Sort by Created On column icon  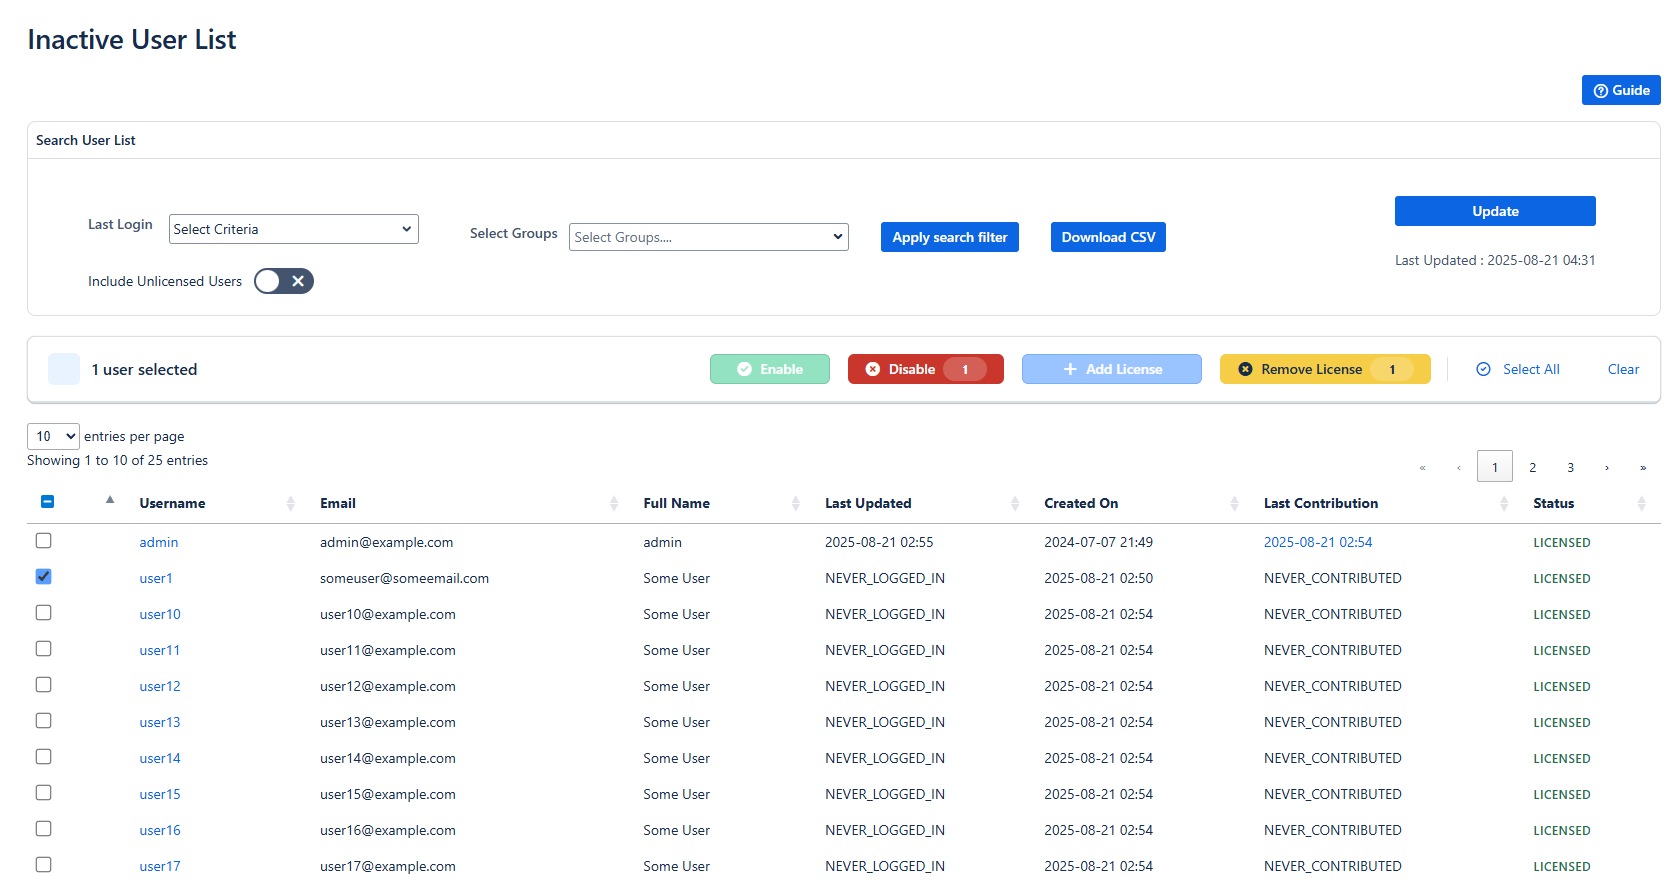tap(1234, 504)
